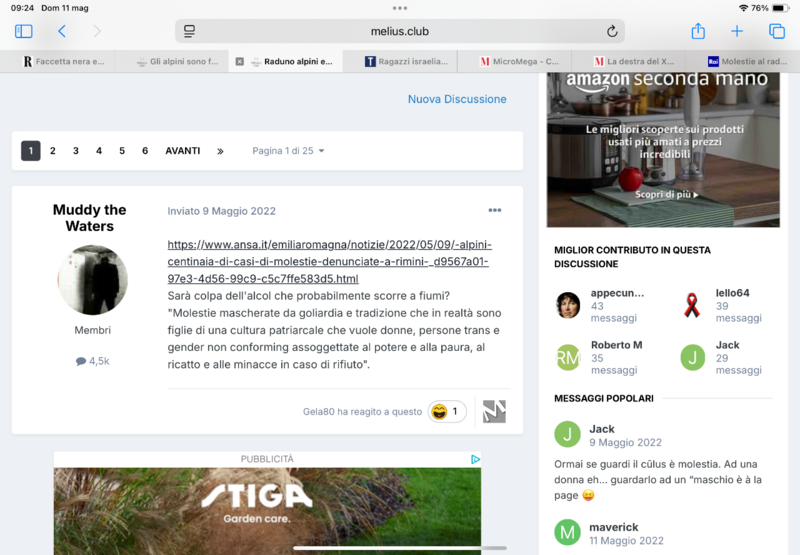
Task: Click the Nuova Discussione link
Action: 457,99
